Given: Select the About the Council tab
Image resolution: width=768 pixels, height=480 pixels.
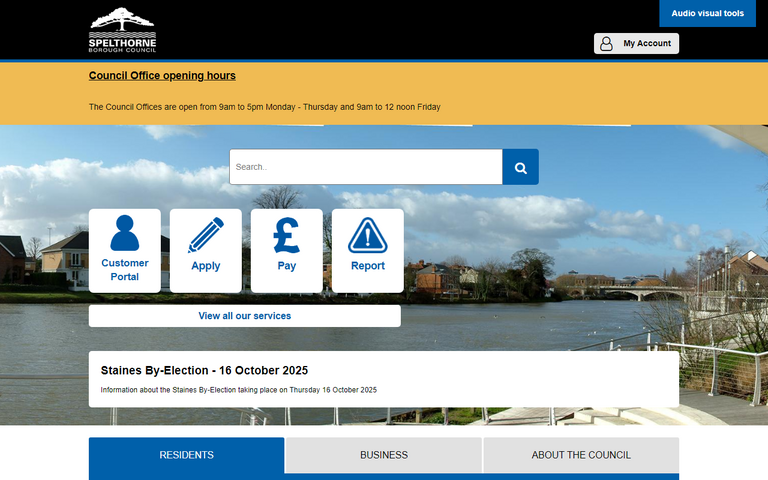Looking at the screenshot, I should (x=581, y=455).
